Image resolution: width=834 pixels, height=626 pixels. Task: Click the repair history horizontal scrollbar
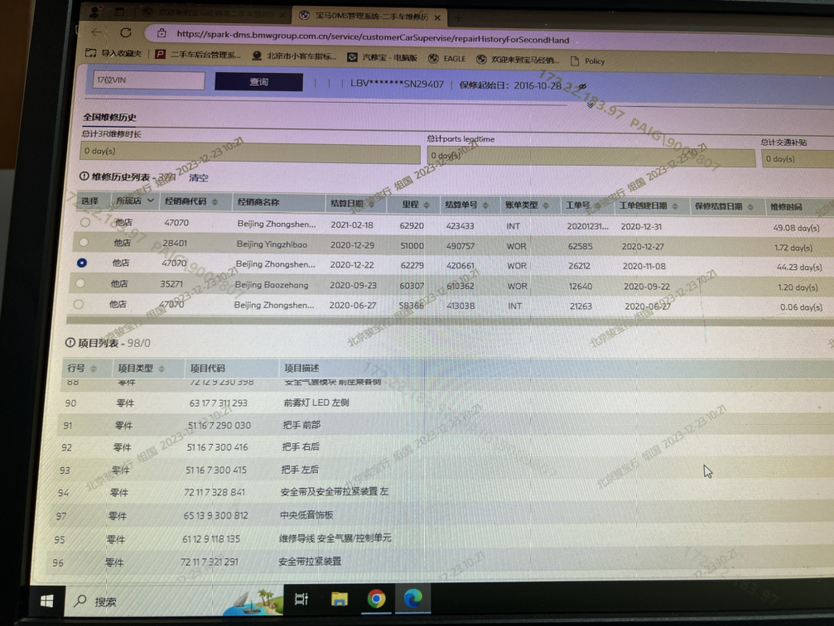449,321
